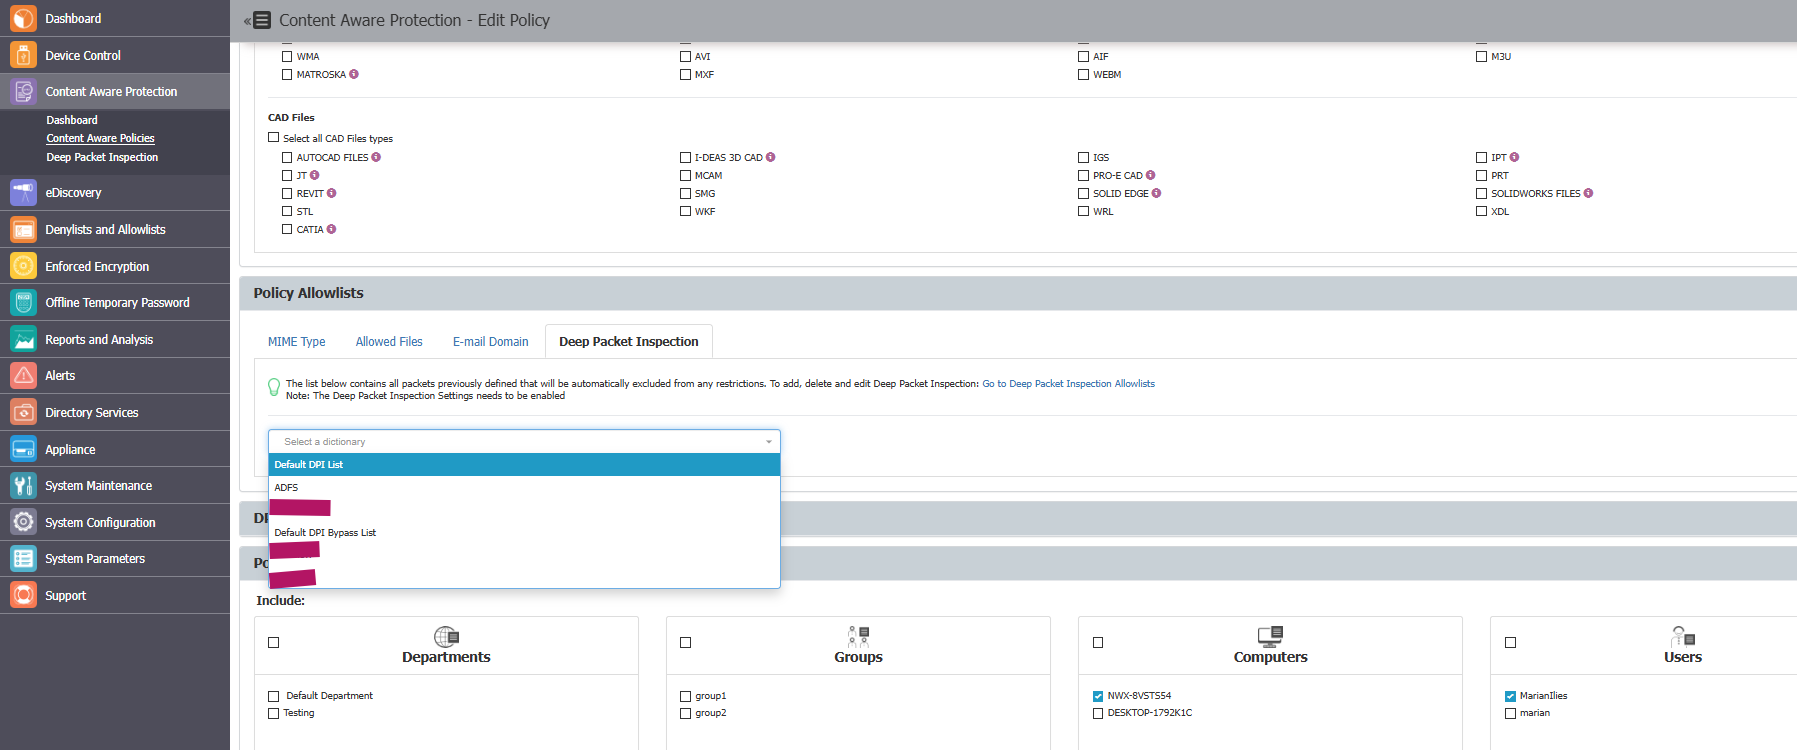Open Content Aware Policies submenu item
Viewport: 1797px width, 750px height.
click(x=100, y=138)
